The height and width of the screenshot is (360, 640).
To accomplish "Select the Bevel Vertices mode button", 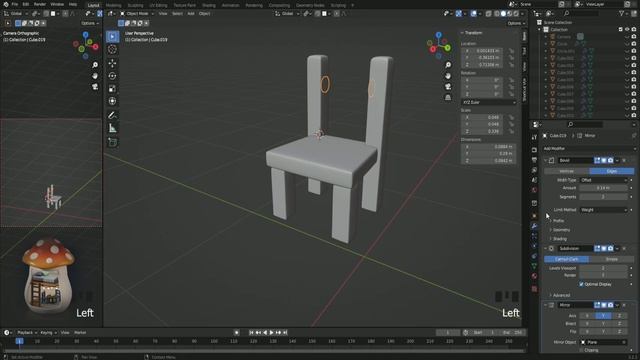I will click(567, 171).
